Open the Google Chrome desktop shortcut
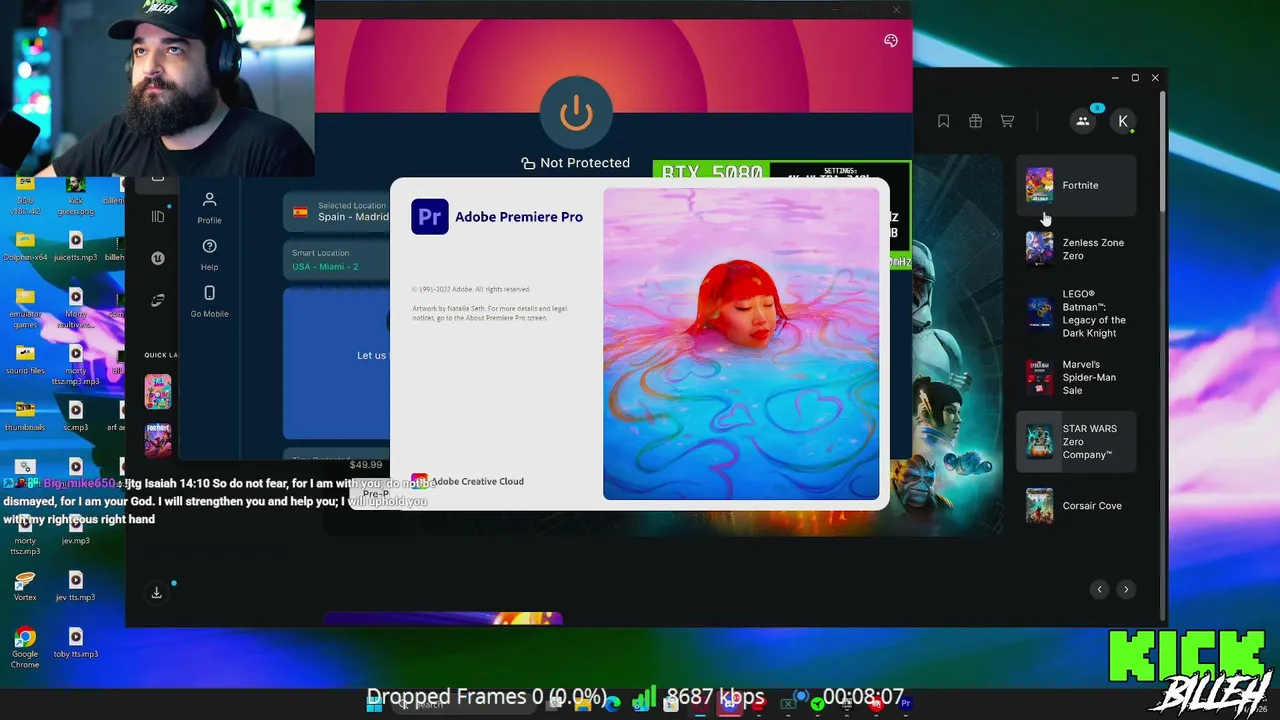This screenshot has width=1280, height=720. [x=25, y=648]
